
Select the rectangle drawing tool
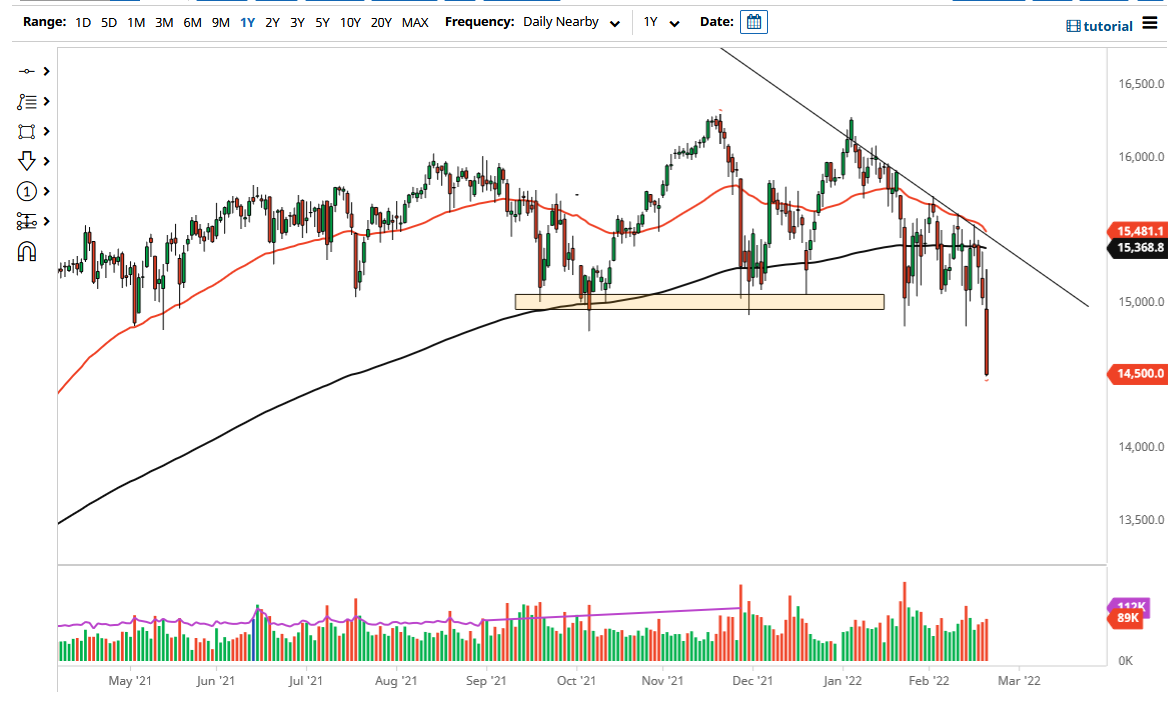pyautogui.click(x=26, y=131)
